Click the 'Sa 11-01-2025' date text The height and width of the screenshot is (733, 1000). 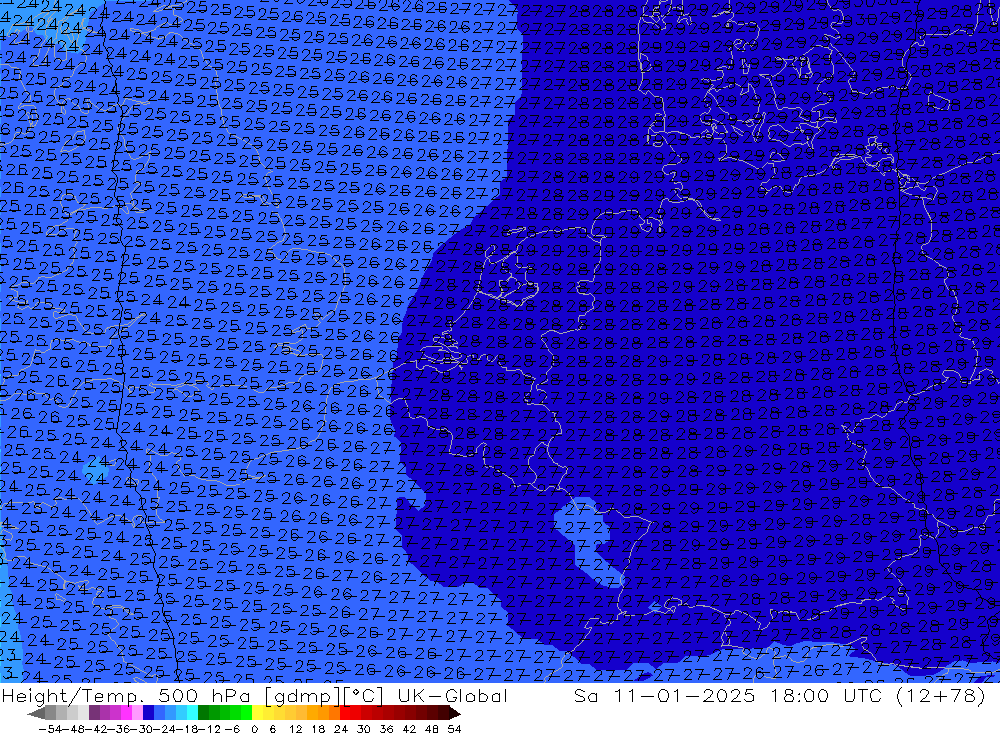(x=664, y=695)
